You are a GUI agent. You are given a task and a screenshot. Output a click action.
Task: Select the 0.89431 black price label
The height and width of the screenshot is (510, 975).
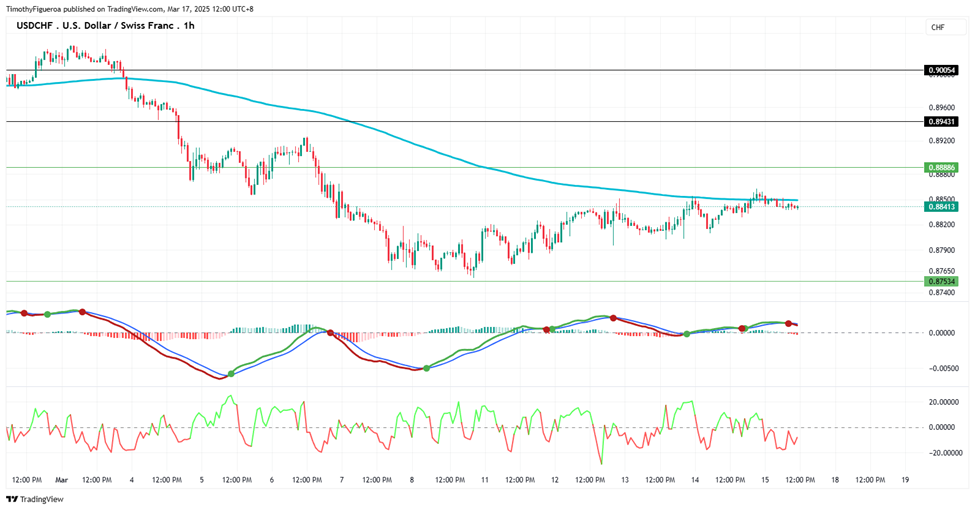pos(941,122)
